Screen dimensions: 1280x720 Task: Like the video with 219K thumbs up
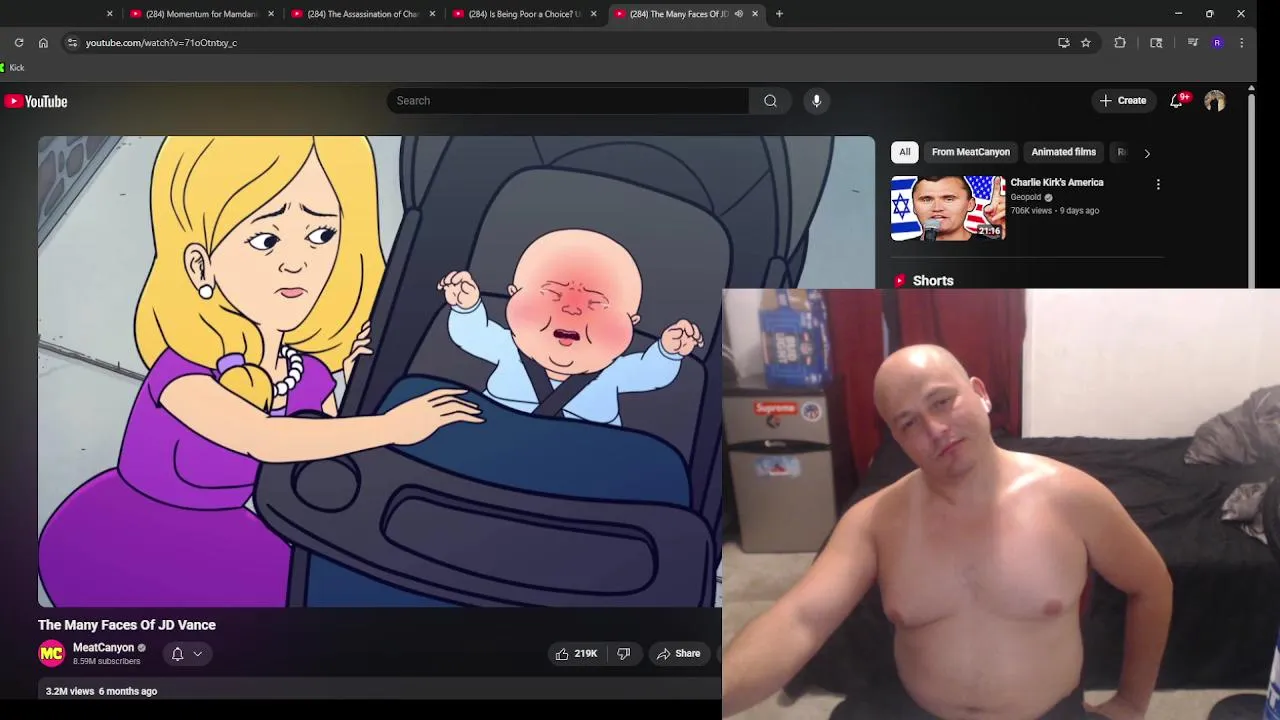point(576,654)
